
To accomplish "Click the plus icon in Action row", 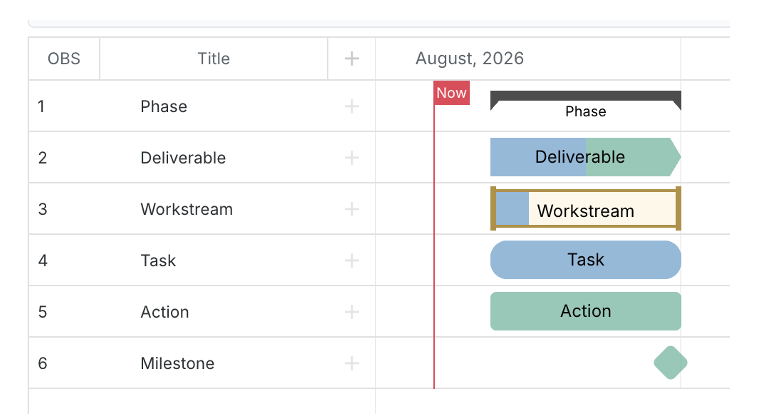I will tap(352, 312).
